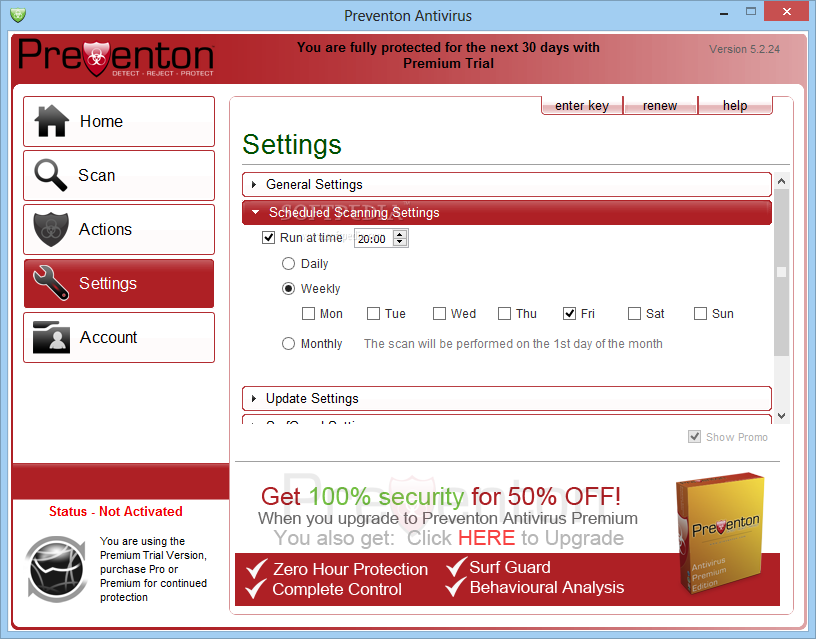Check the Thu day checkbox
Screen dimensions: 816x639
point(504,313)
